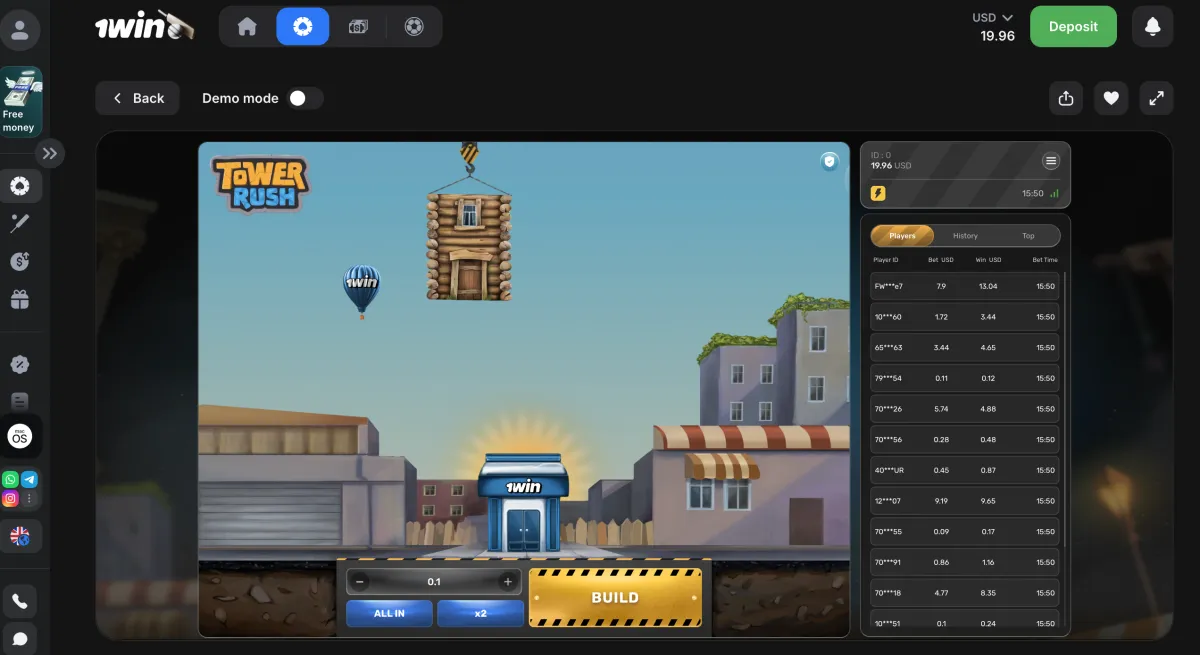The width and height of the screenshot is (1200, 655).
Task: Open language selector with UK flag
Action: pyautogui.click(x=19, y=536)
